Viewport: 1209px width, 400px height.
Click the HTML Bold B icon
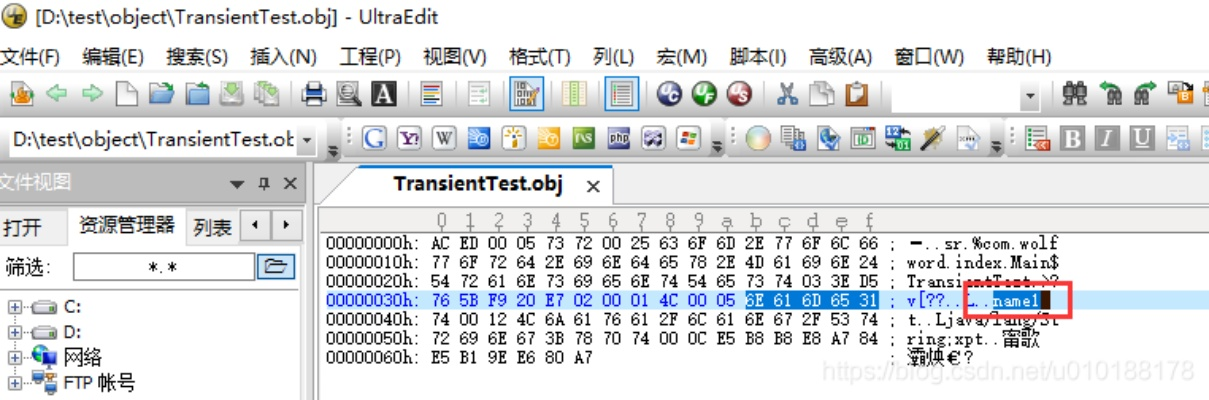tap(1072, 138)
